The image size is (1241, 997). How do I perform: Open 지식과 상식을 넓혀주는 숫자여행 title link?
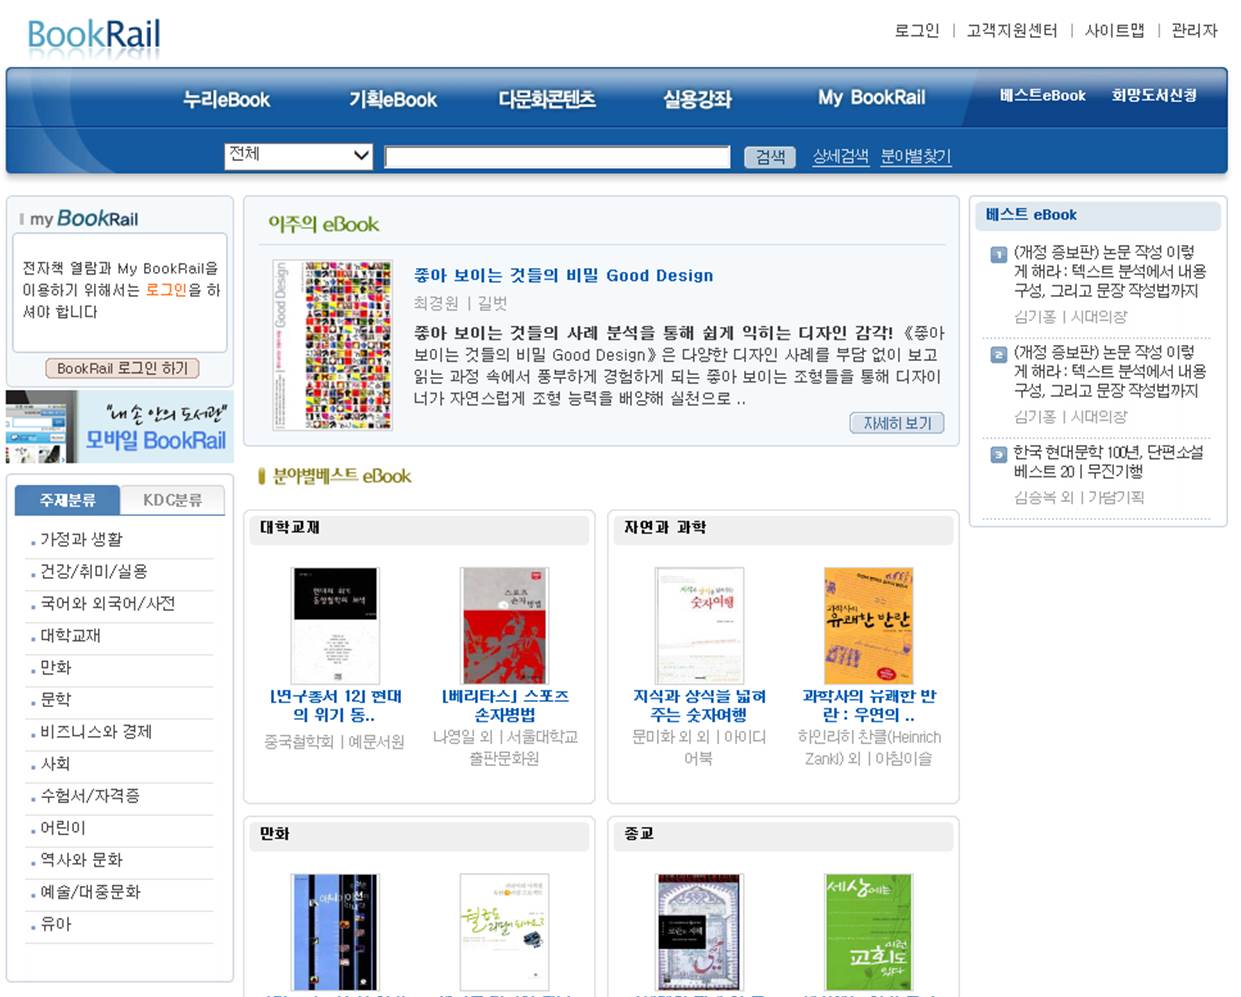click(x=699, y=705)
